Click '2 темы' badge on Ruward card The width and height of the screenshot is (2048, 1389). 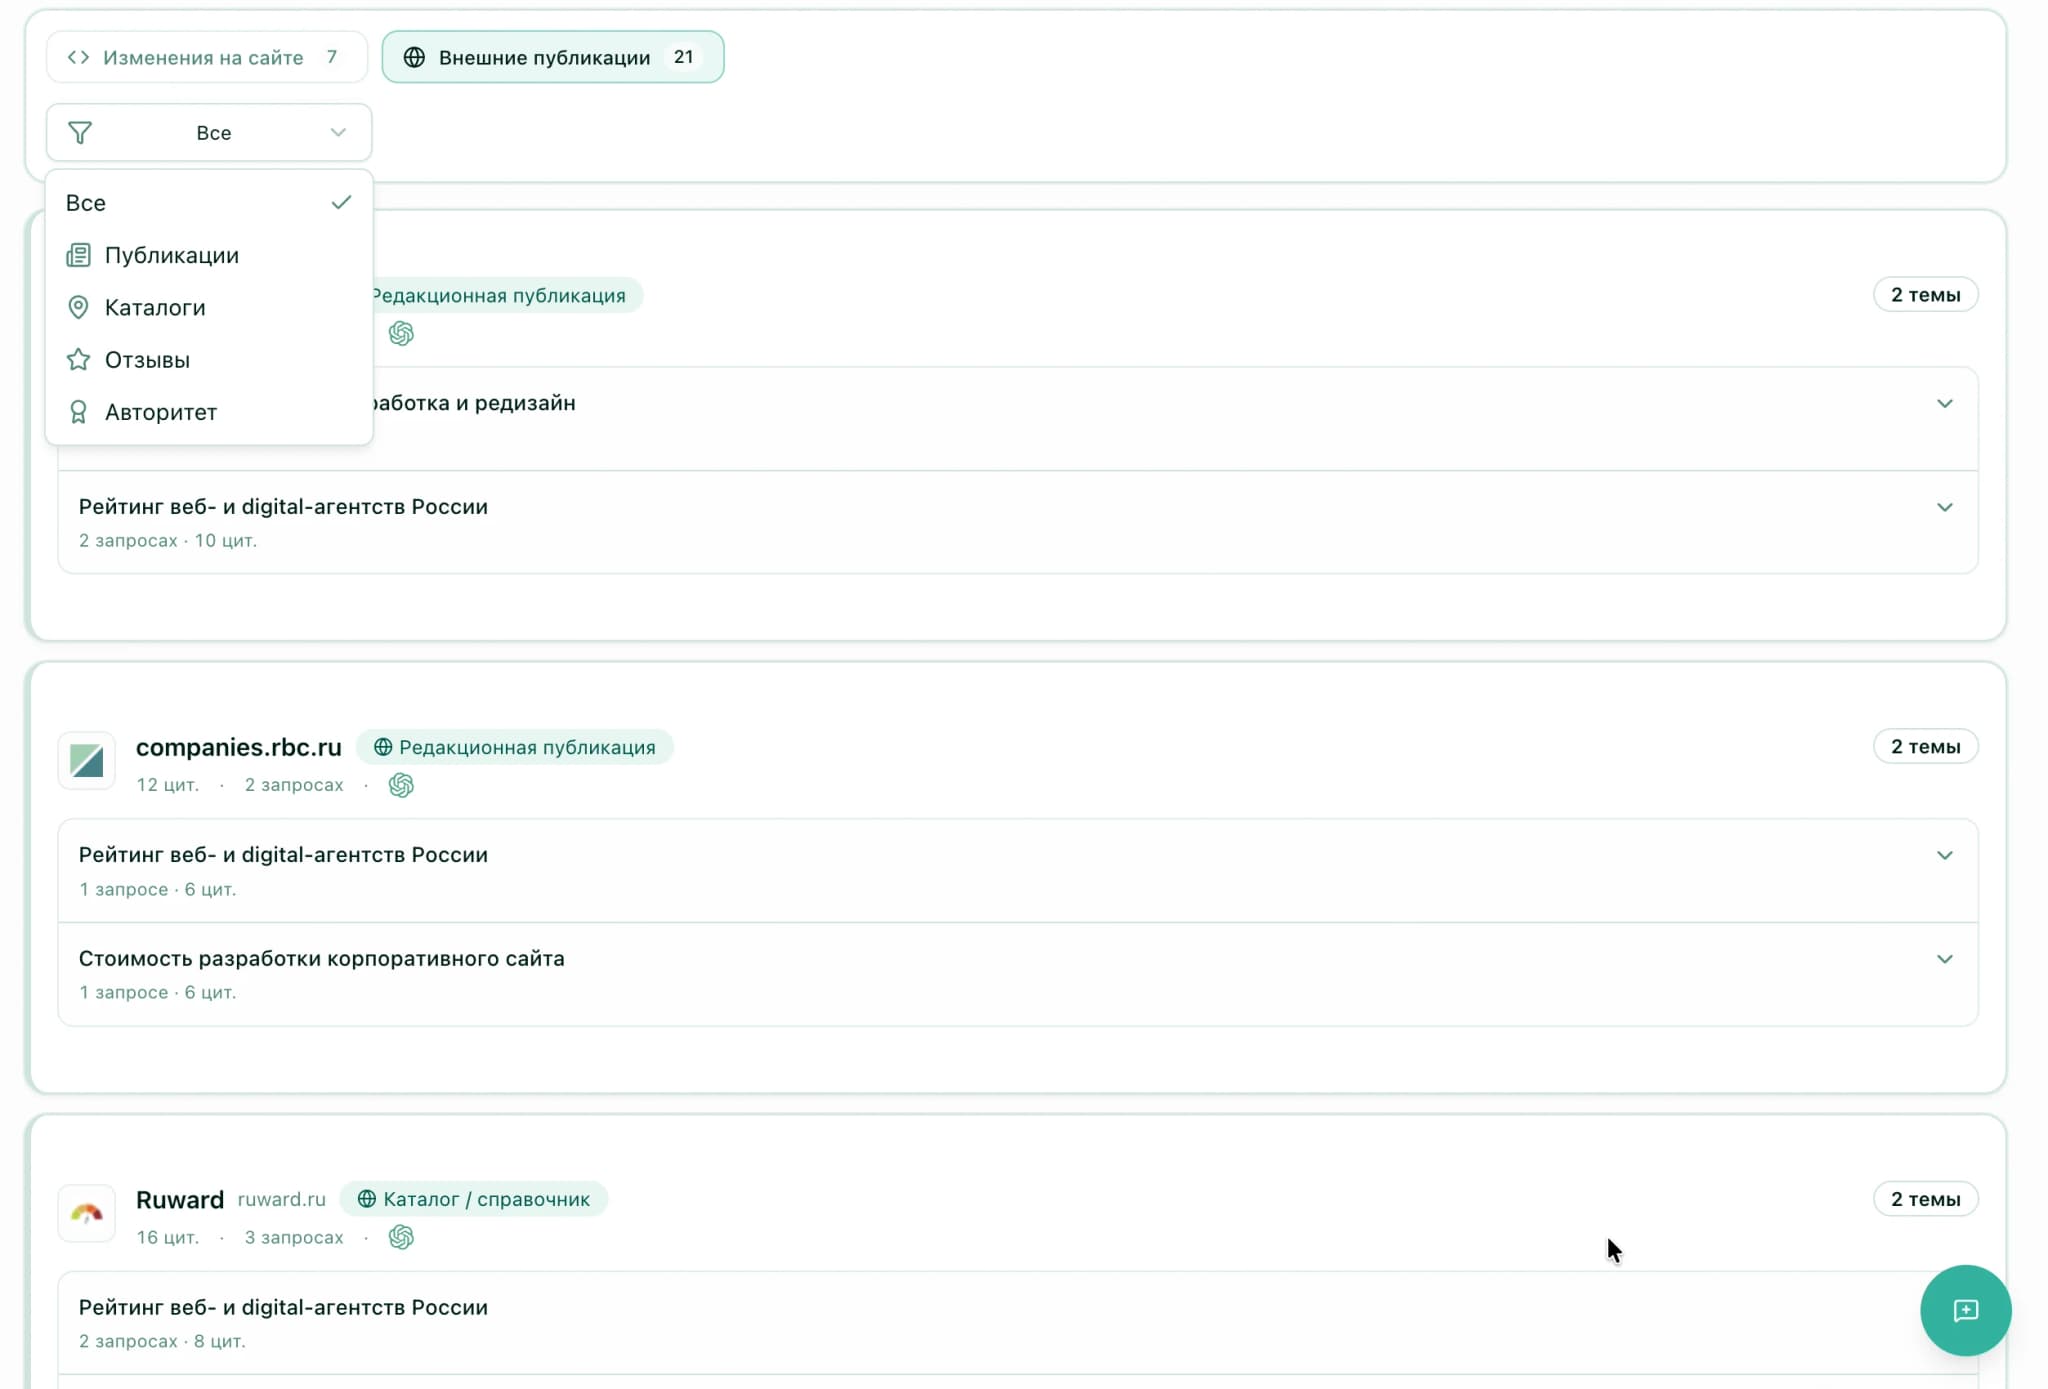1924,1199
